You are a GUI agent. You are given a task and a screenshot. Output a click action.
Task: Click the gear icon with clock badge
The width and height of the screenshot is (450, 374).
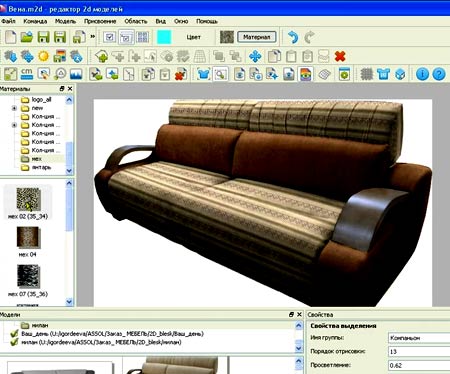point(77,56)
